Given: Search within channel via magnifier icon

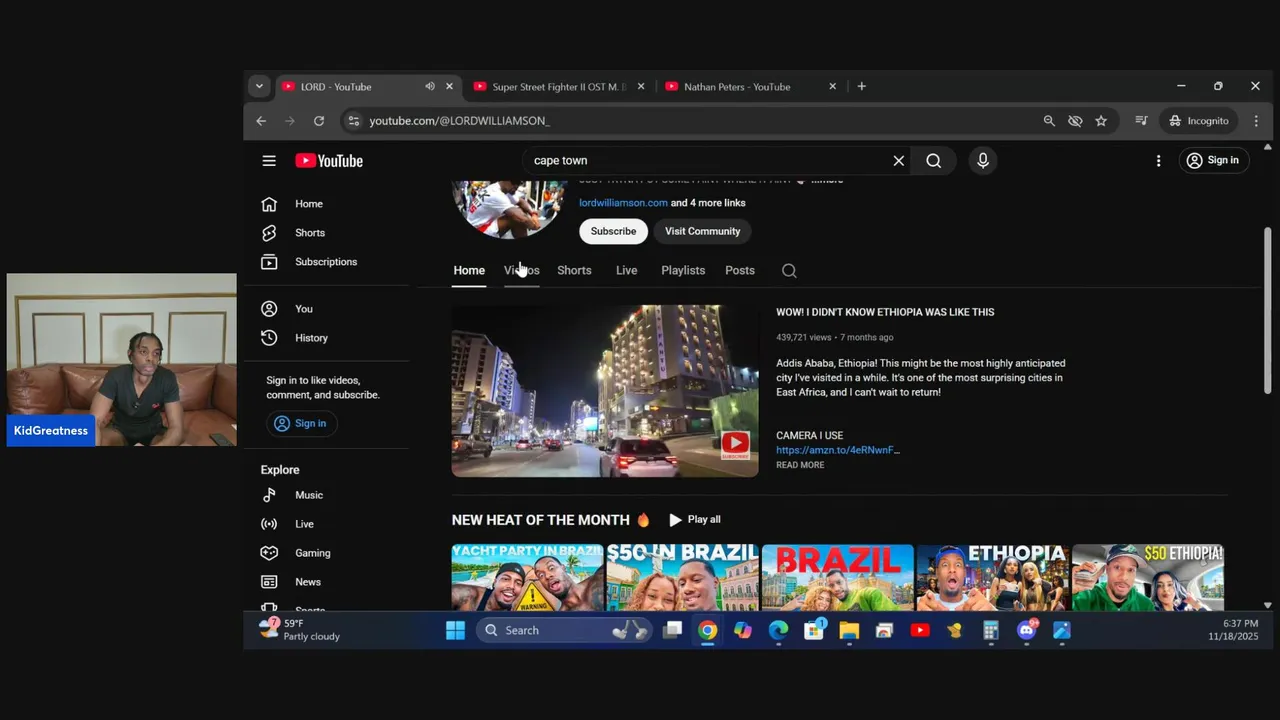Looking at the screenshot, I should [789, 270].
